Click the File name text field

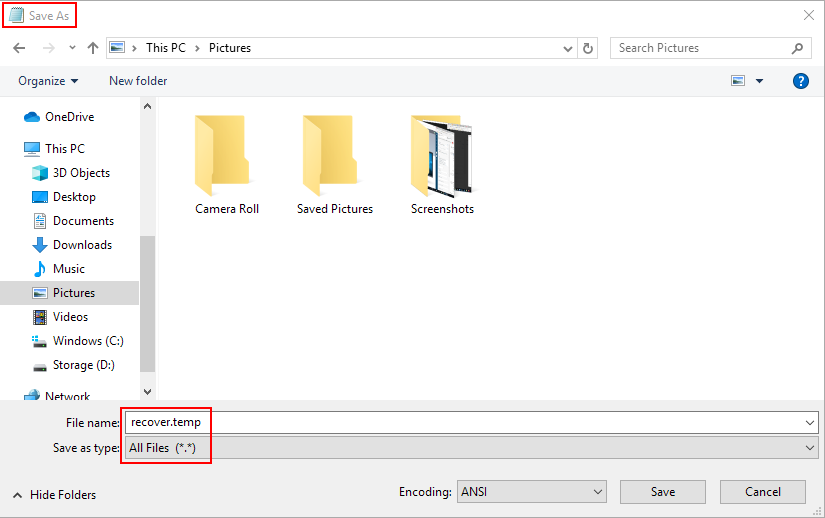click(x=460, y=422)
